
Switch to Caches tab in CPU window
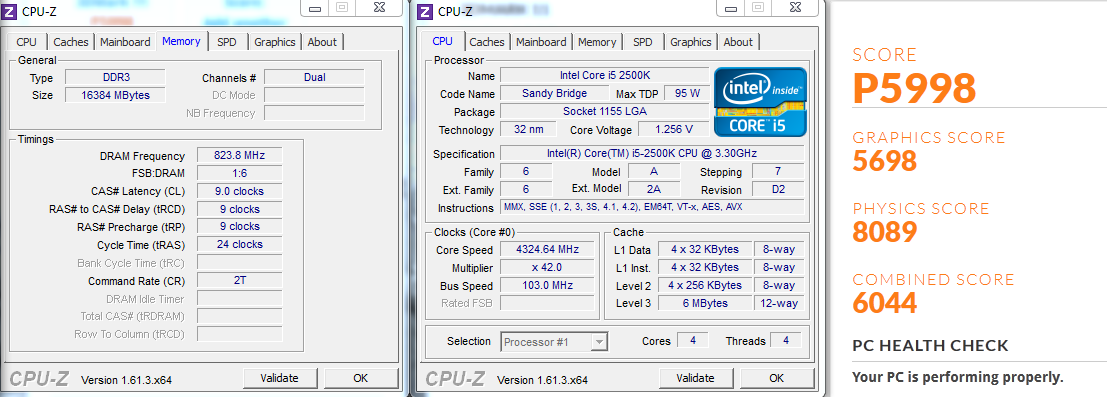click(486, 42)
